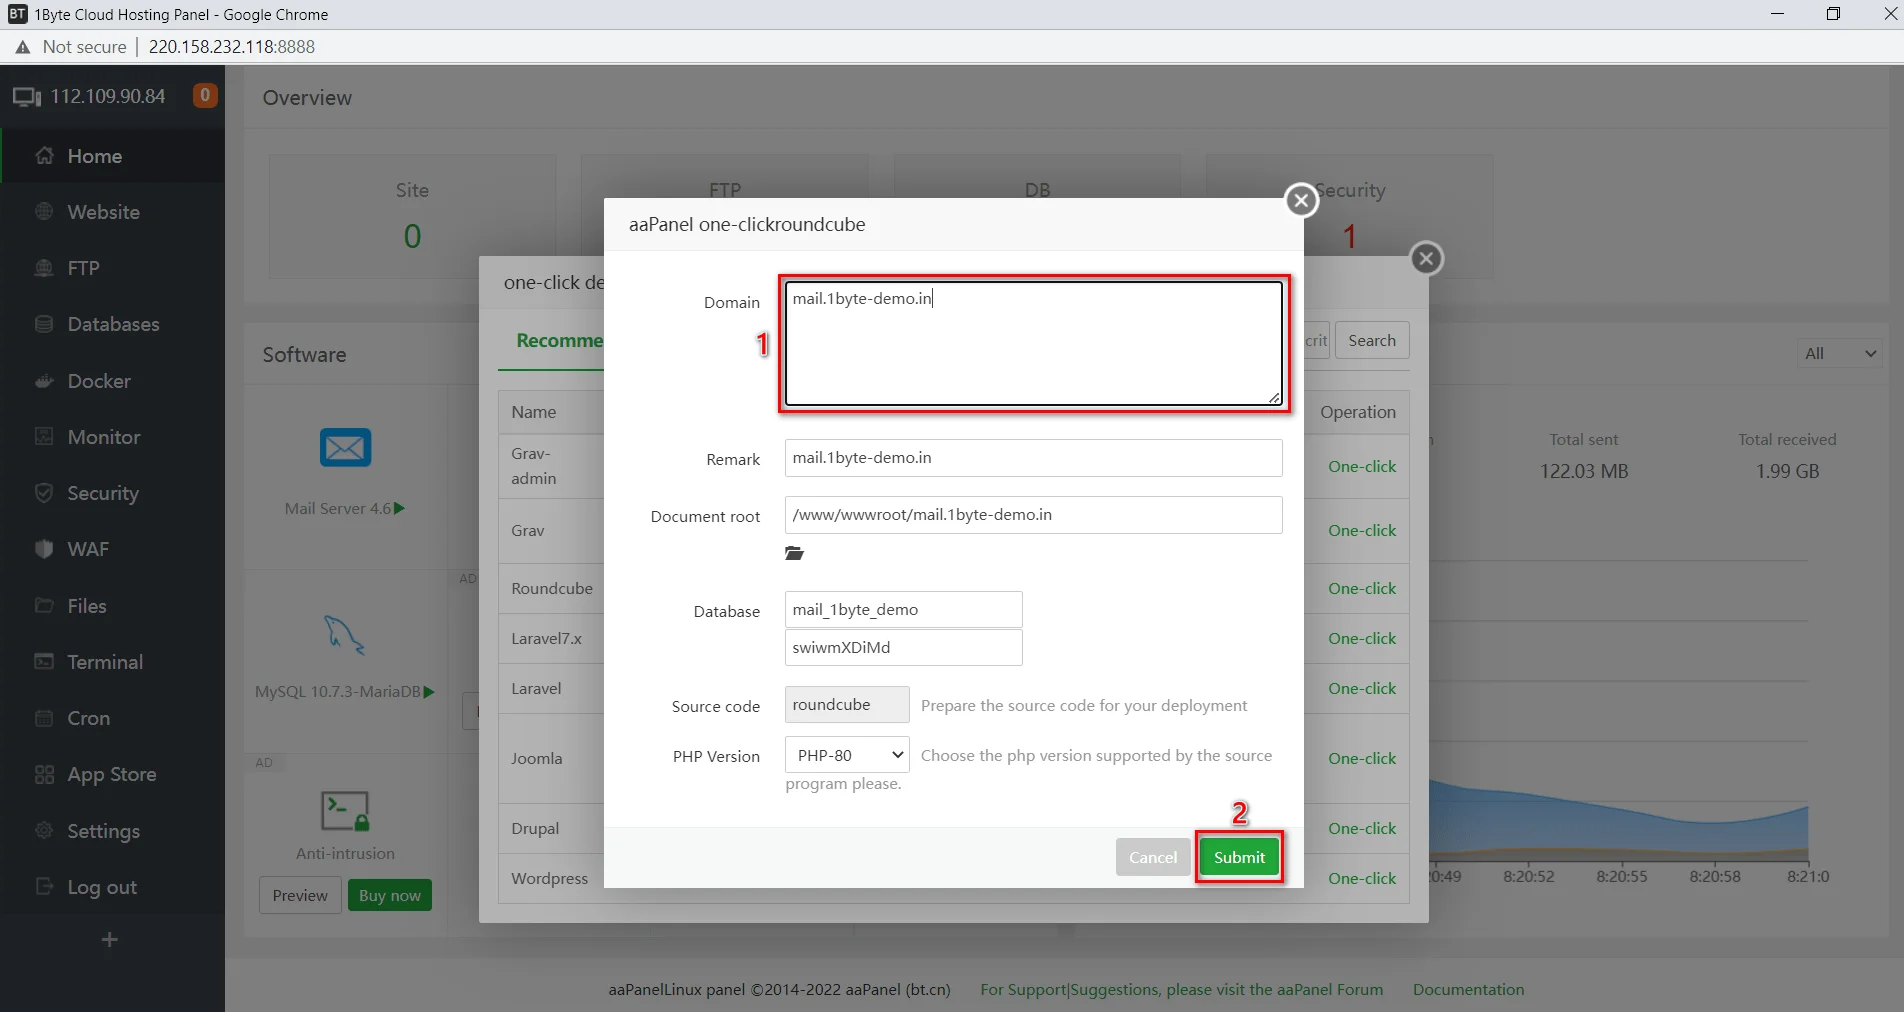Screen dimensions: 1904x1012
Task: Close the one-click deployment window behind
Action: [x=1427, y=259]
